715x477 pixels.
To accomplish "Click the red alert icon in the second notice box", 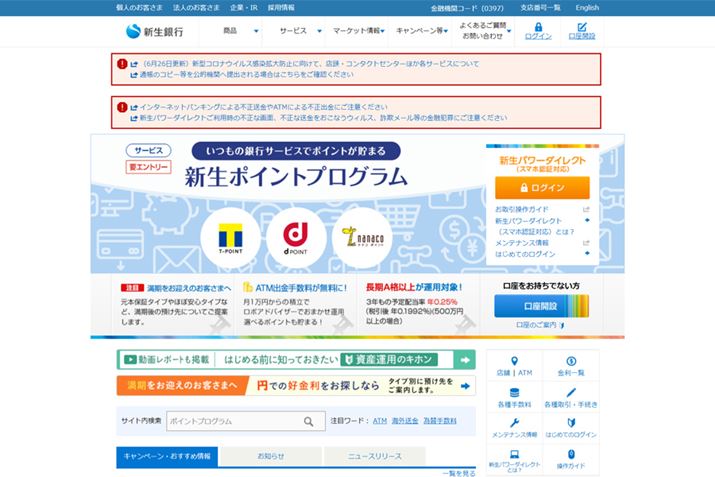I will 122,107.
